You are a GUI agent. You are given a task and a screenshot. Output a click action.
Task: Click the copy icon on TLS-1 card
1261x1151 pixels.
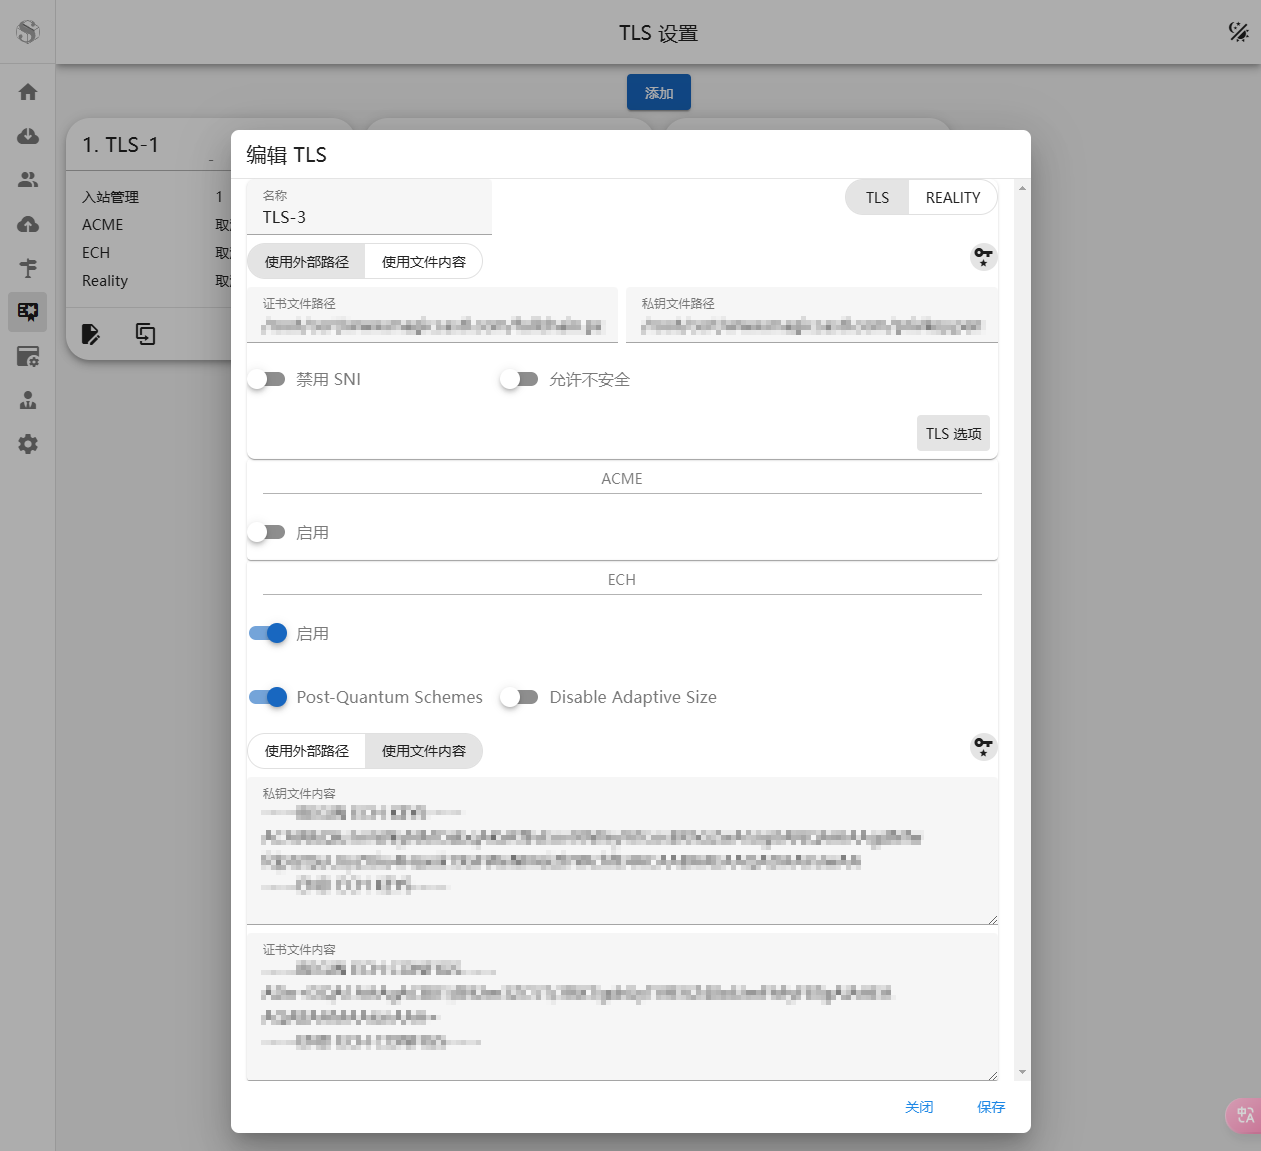pyautogui.click(x=145, y=334)
